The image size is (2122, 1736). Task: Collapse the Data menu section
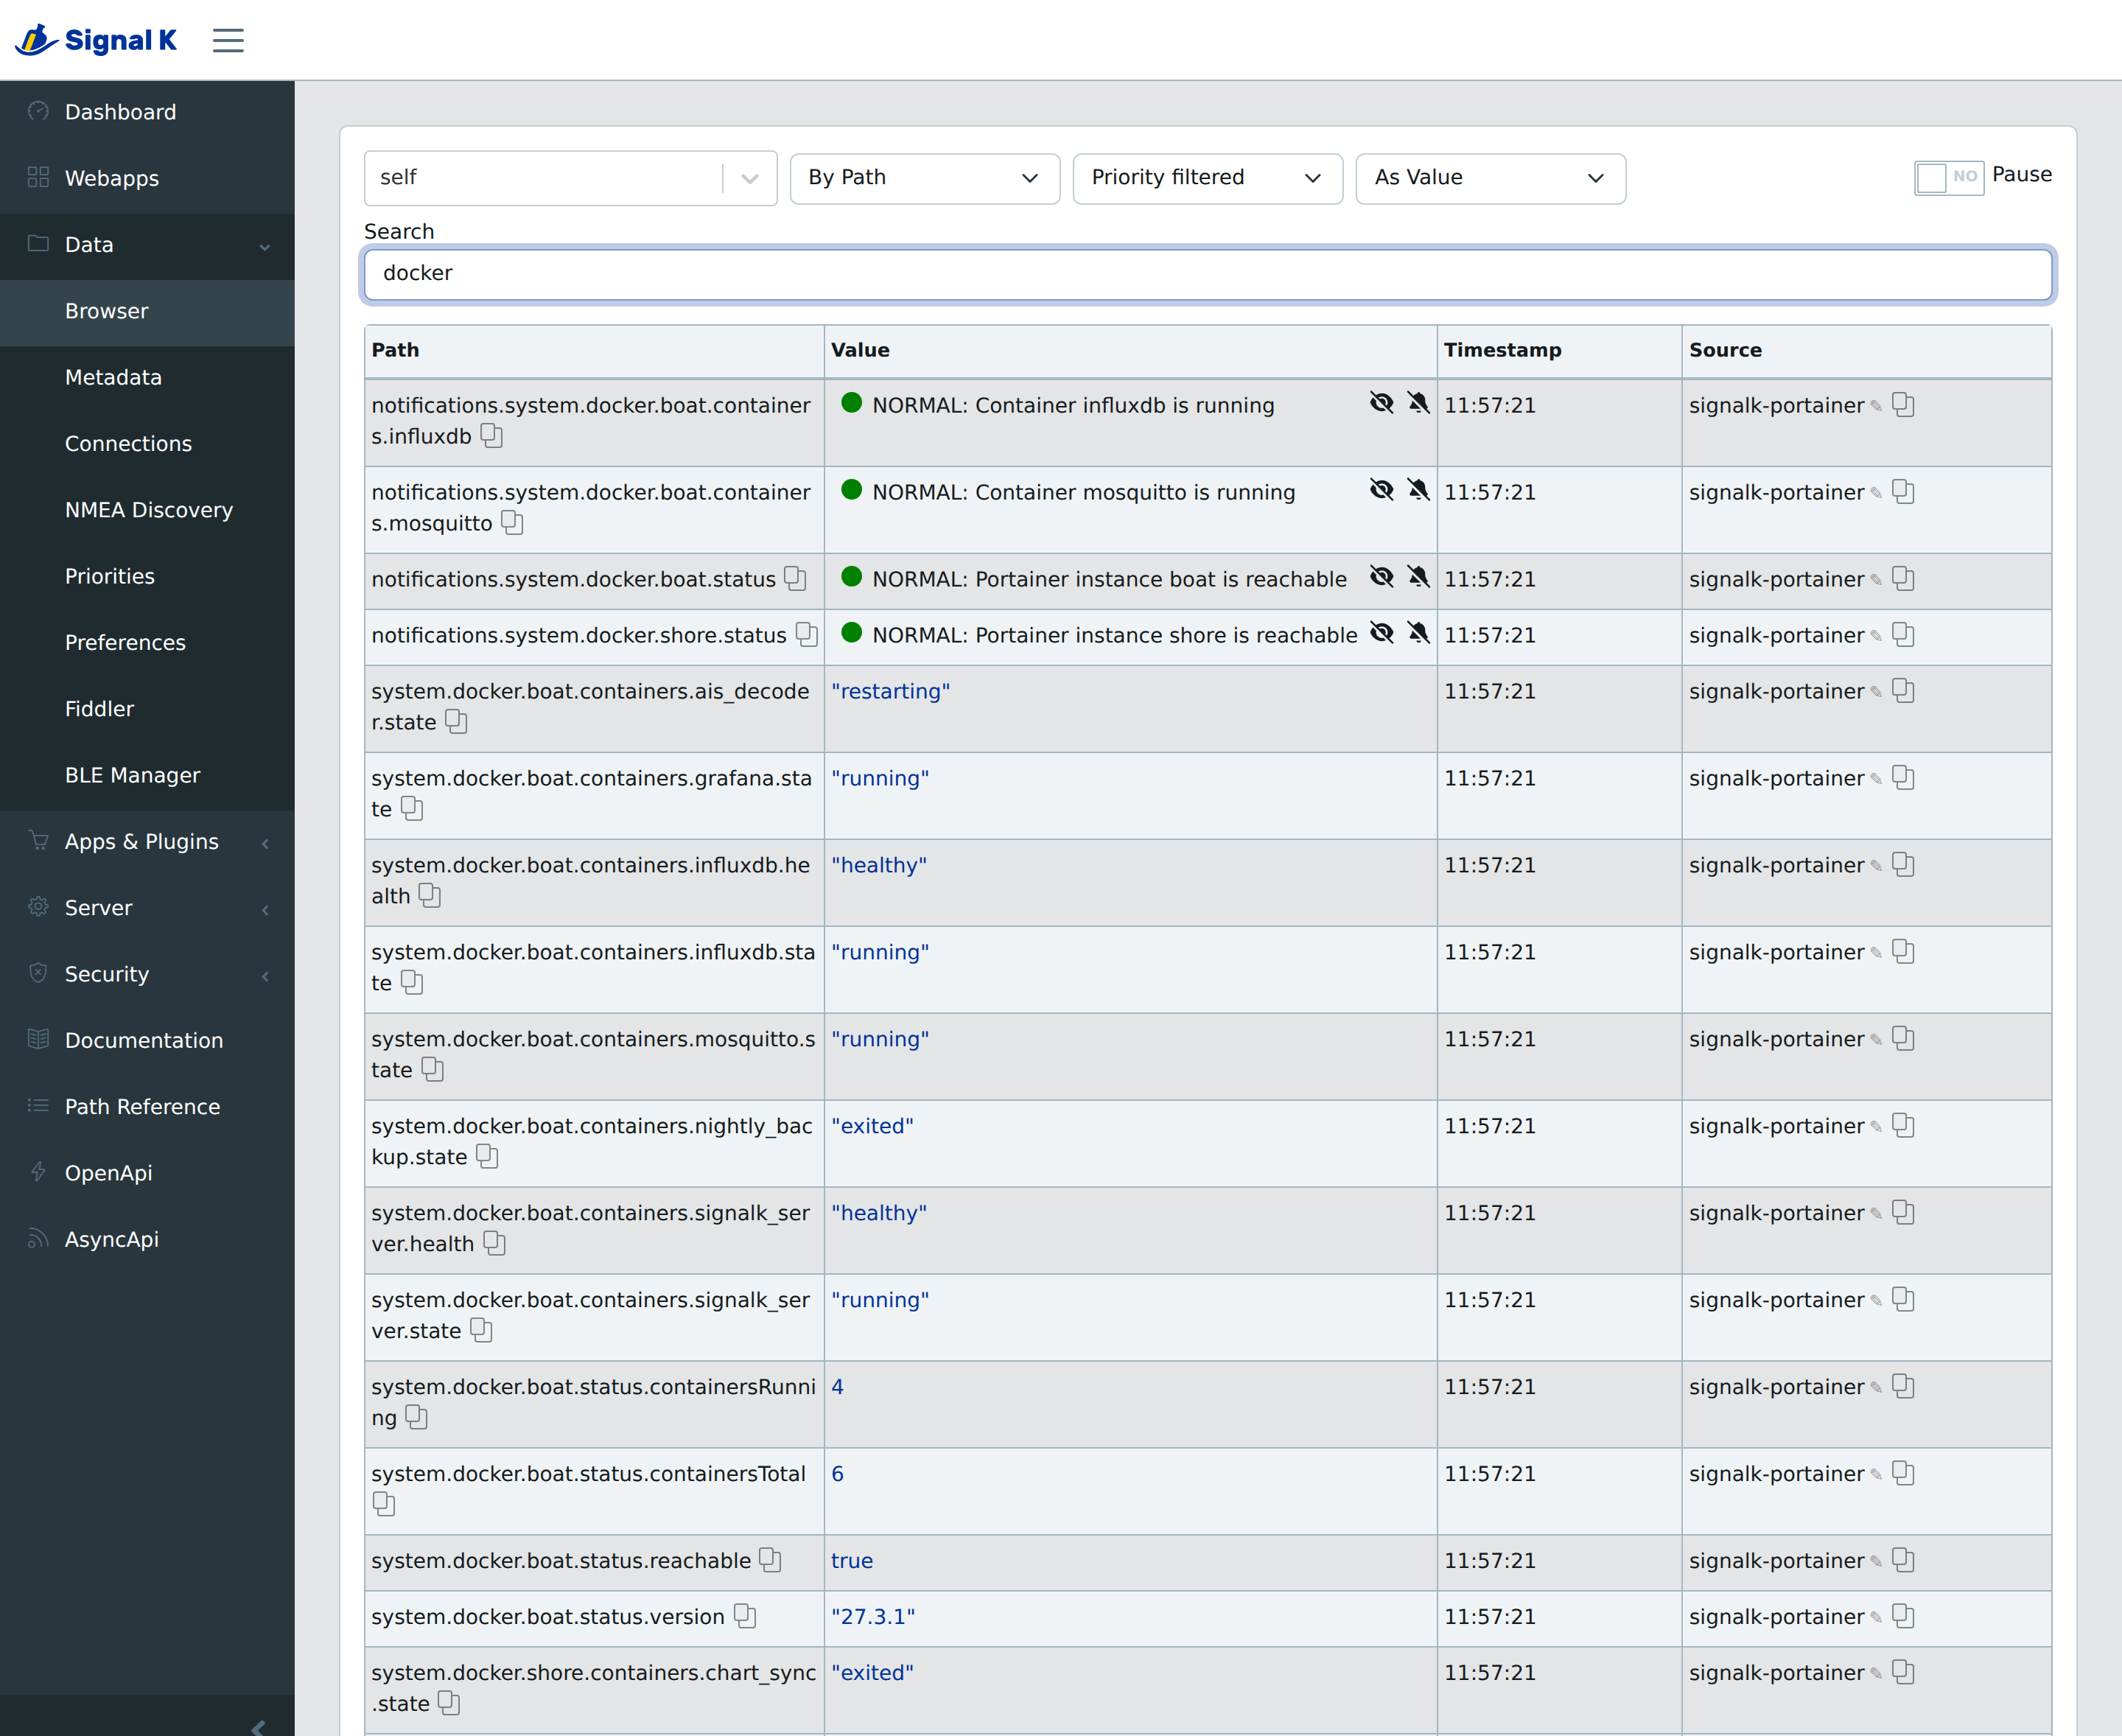point(147,245)
